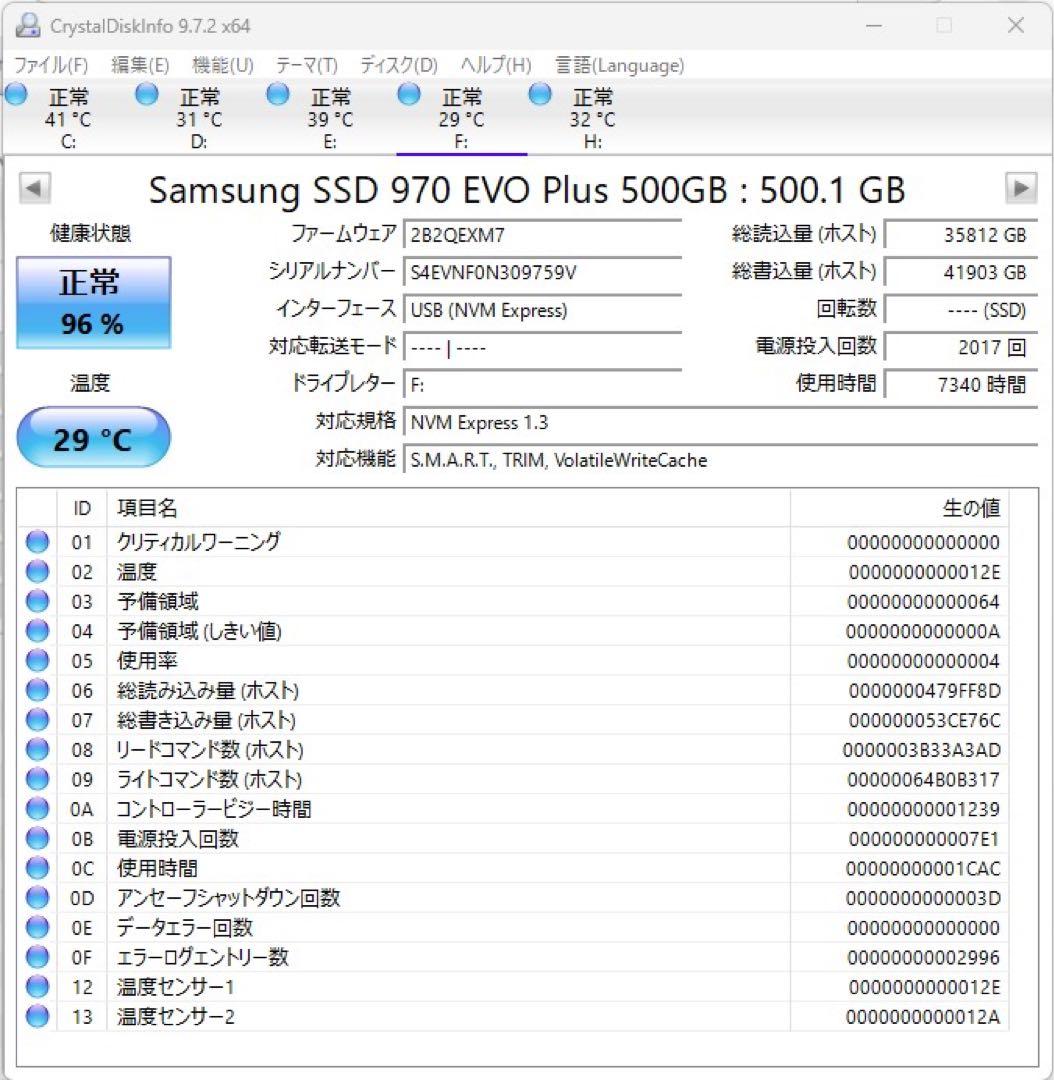Click the total host reads value 35812 GB
The height and width of the screenshot is (1080, 1054).
pos(961,235)
